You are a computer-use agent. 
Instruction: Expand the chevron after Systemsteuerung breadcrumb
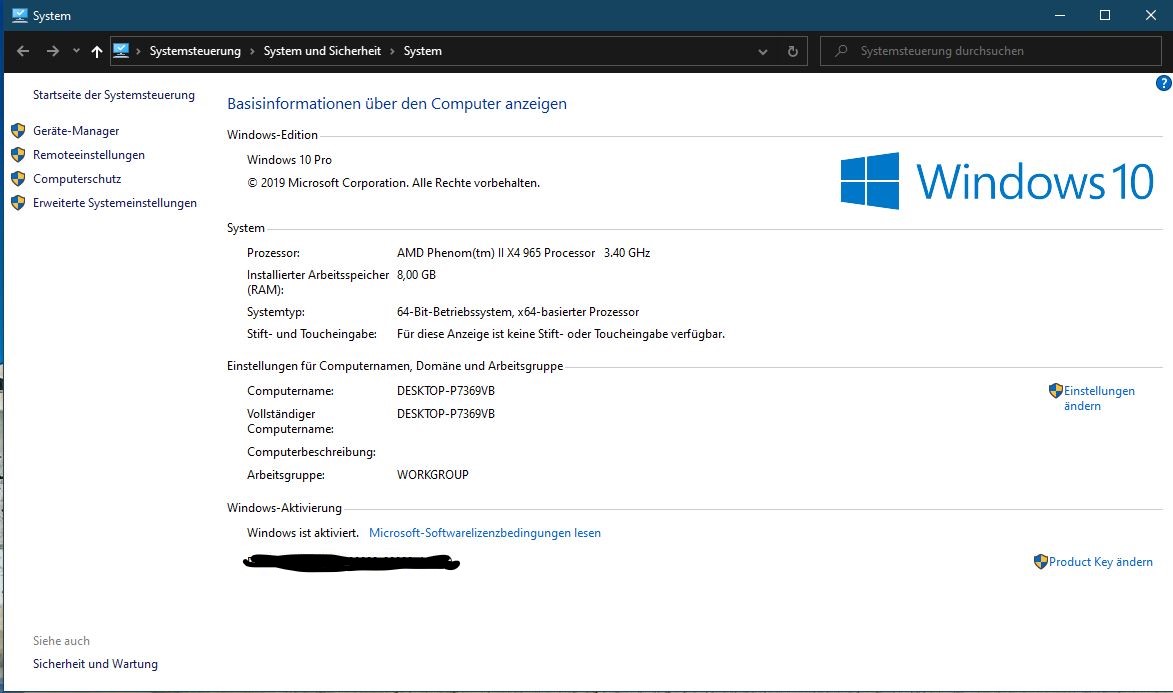(252, 51)
